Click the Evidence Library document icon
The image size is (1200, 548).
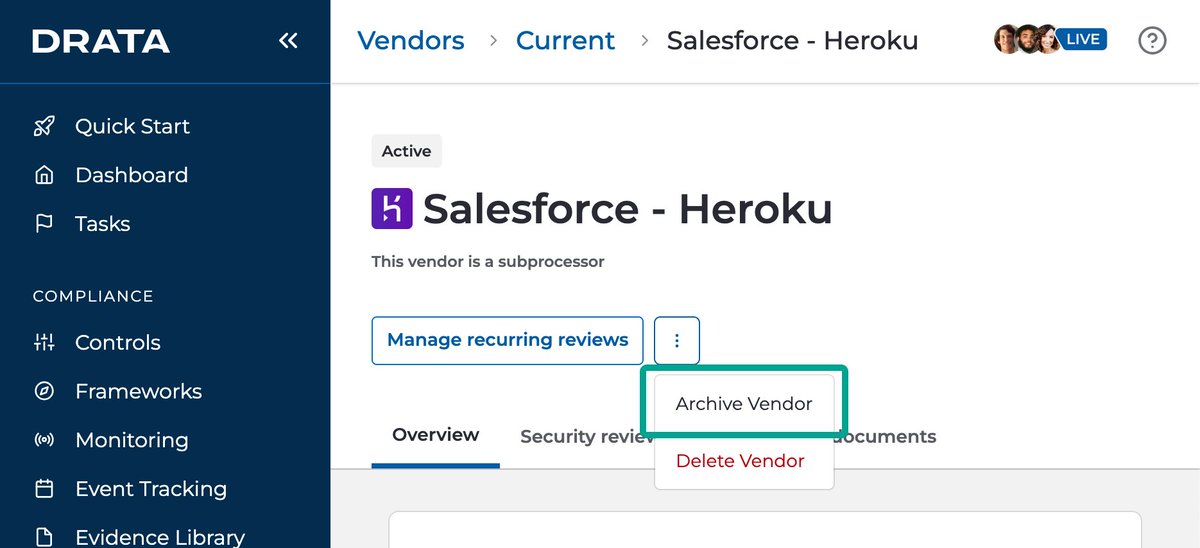pyautogui.click(x=44, y=537)
